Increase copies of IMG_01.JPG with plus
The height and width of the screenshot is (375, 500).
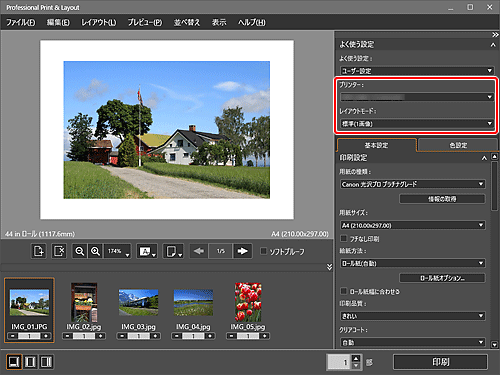pyautogui.click(x=46, y=336)
